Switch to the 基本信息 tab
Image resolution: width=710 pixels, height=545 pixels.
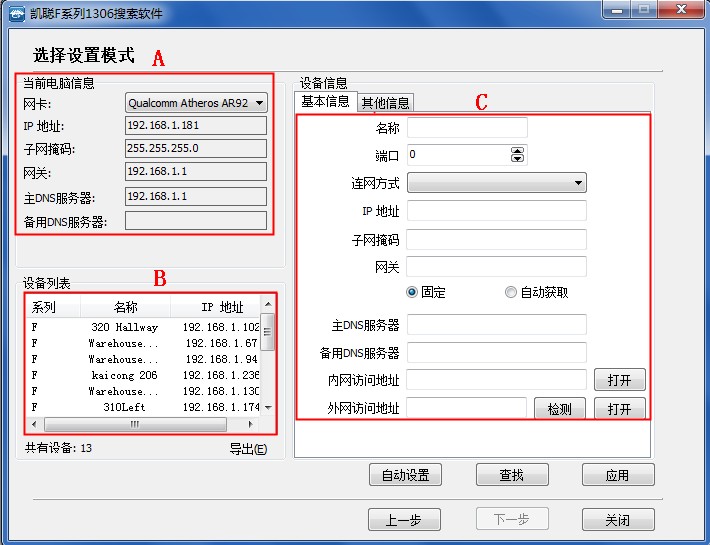click(326, 101)
